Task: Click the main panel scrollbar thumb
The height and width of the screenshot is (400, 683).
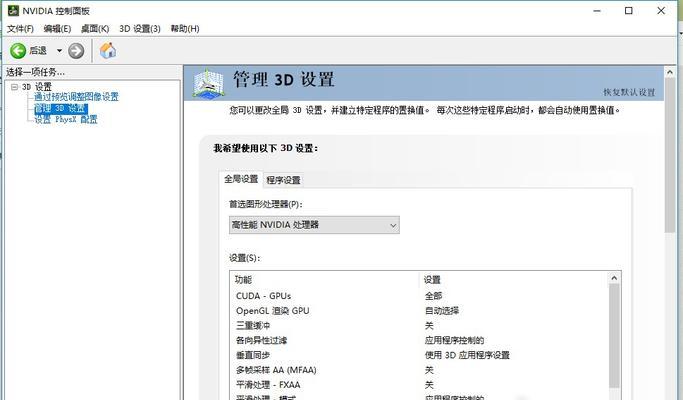Action: 670,156
